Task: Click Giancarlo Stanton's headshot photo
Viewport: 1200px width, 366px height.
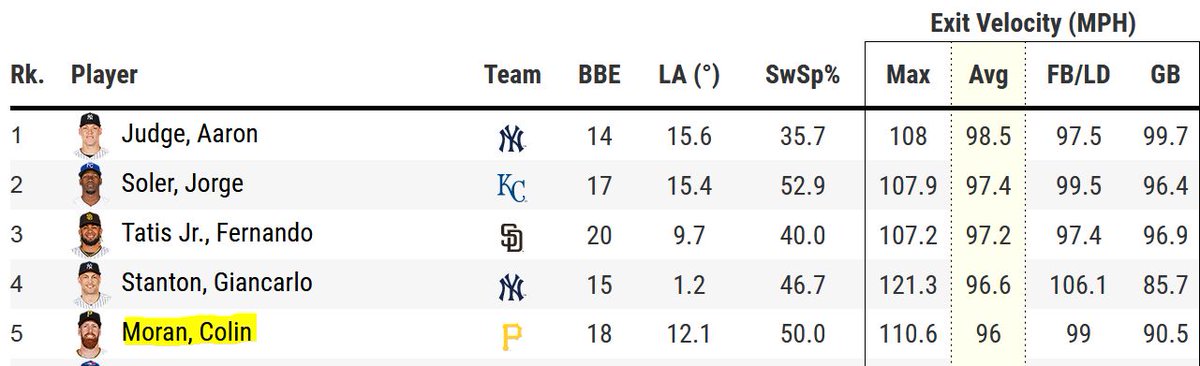Action: pos(89,284)
